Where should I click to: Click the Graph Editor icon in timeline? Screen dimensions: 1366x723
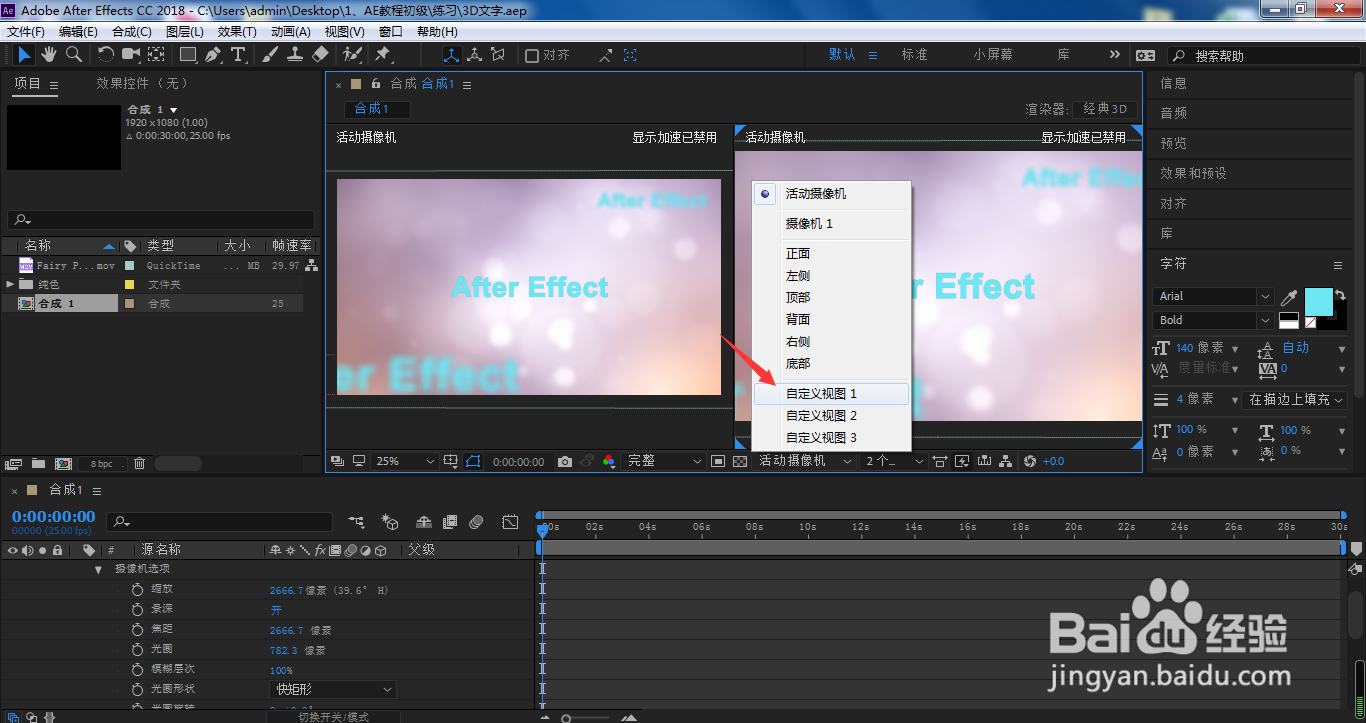(510, 522)
